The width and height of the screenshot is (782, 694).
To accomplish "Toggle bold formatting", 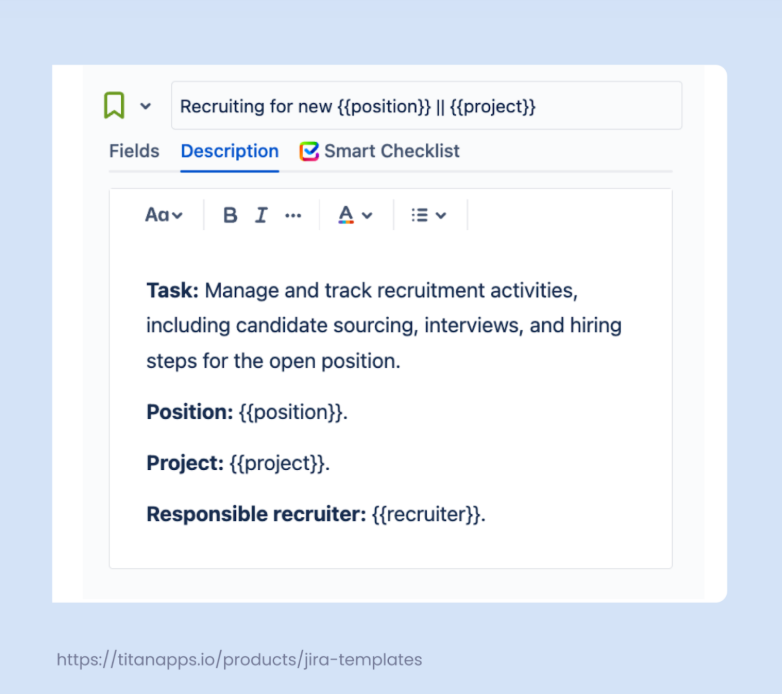I will click(x=230, y=215).
